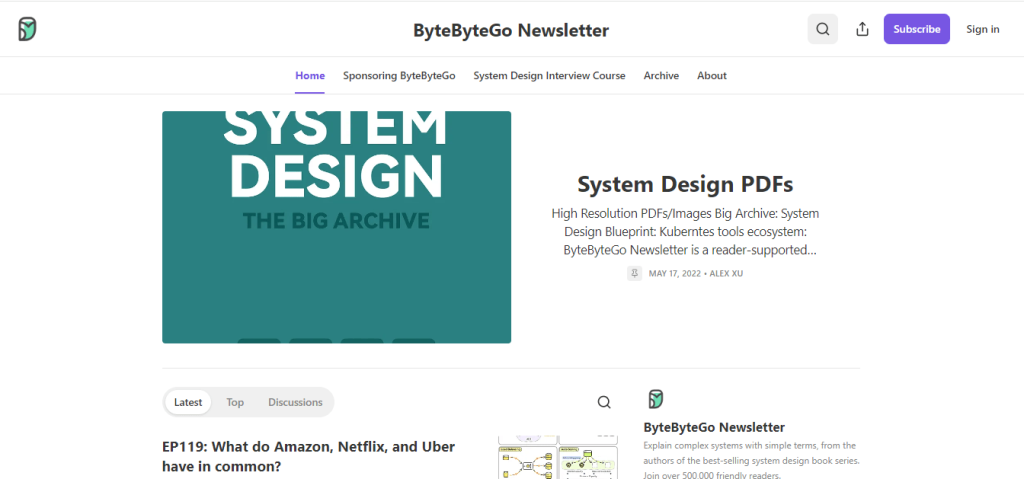The width and height of the screenshot is (1024, 479).
Task: Open the System Design PDFs post title
Action: [x=685, y=184]
